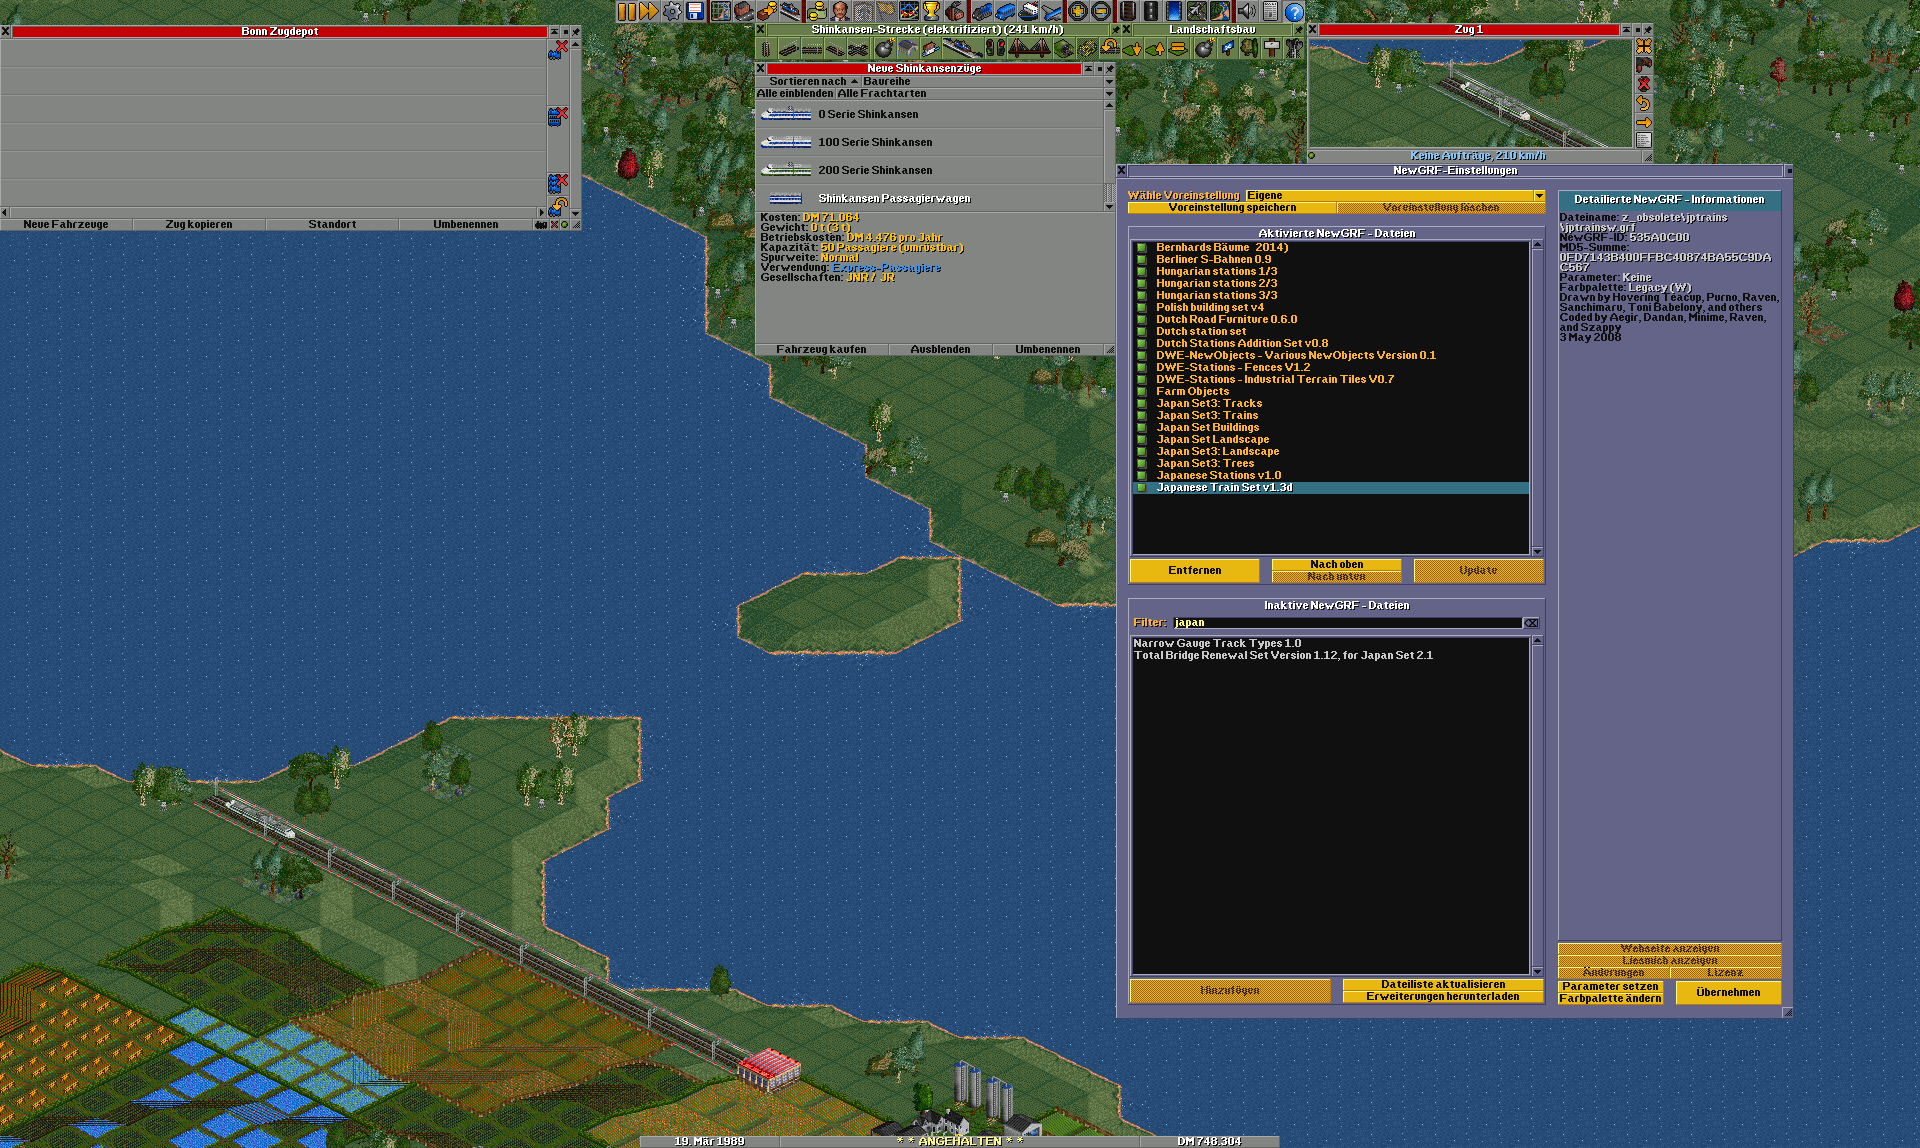Select 200 Serie Shinkansen in list
Image resolution: width=1920 pixels, height=1148 pixels.
(x=875, y=171)
